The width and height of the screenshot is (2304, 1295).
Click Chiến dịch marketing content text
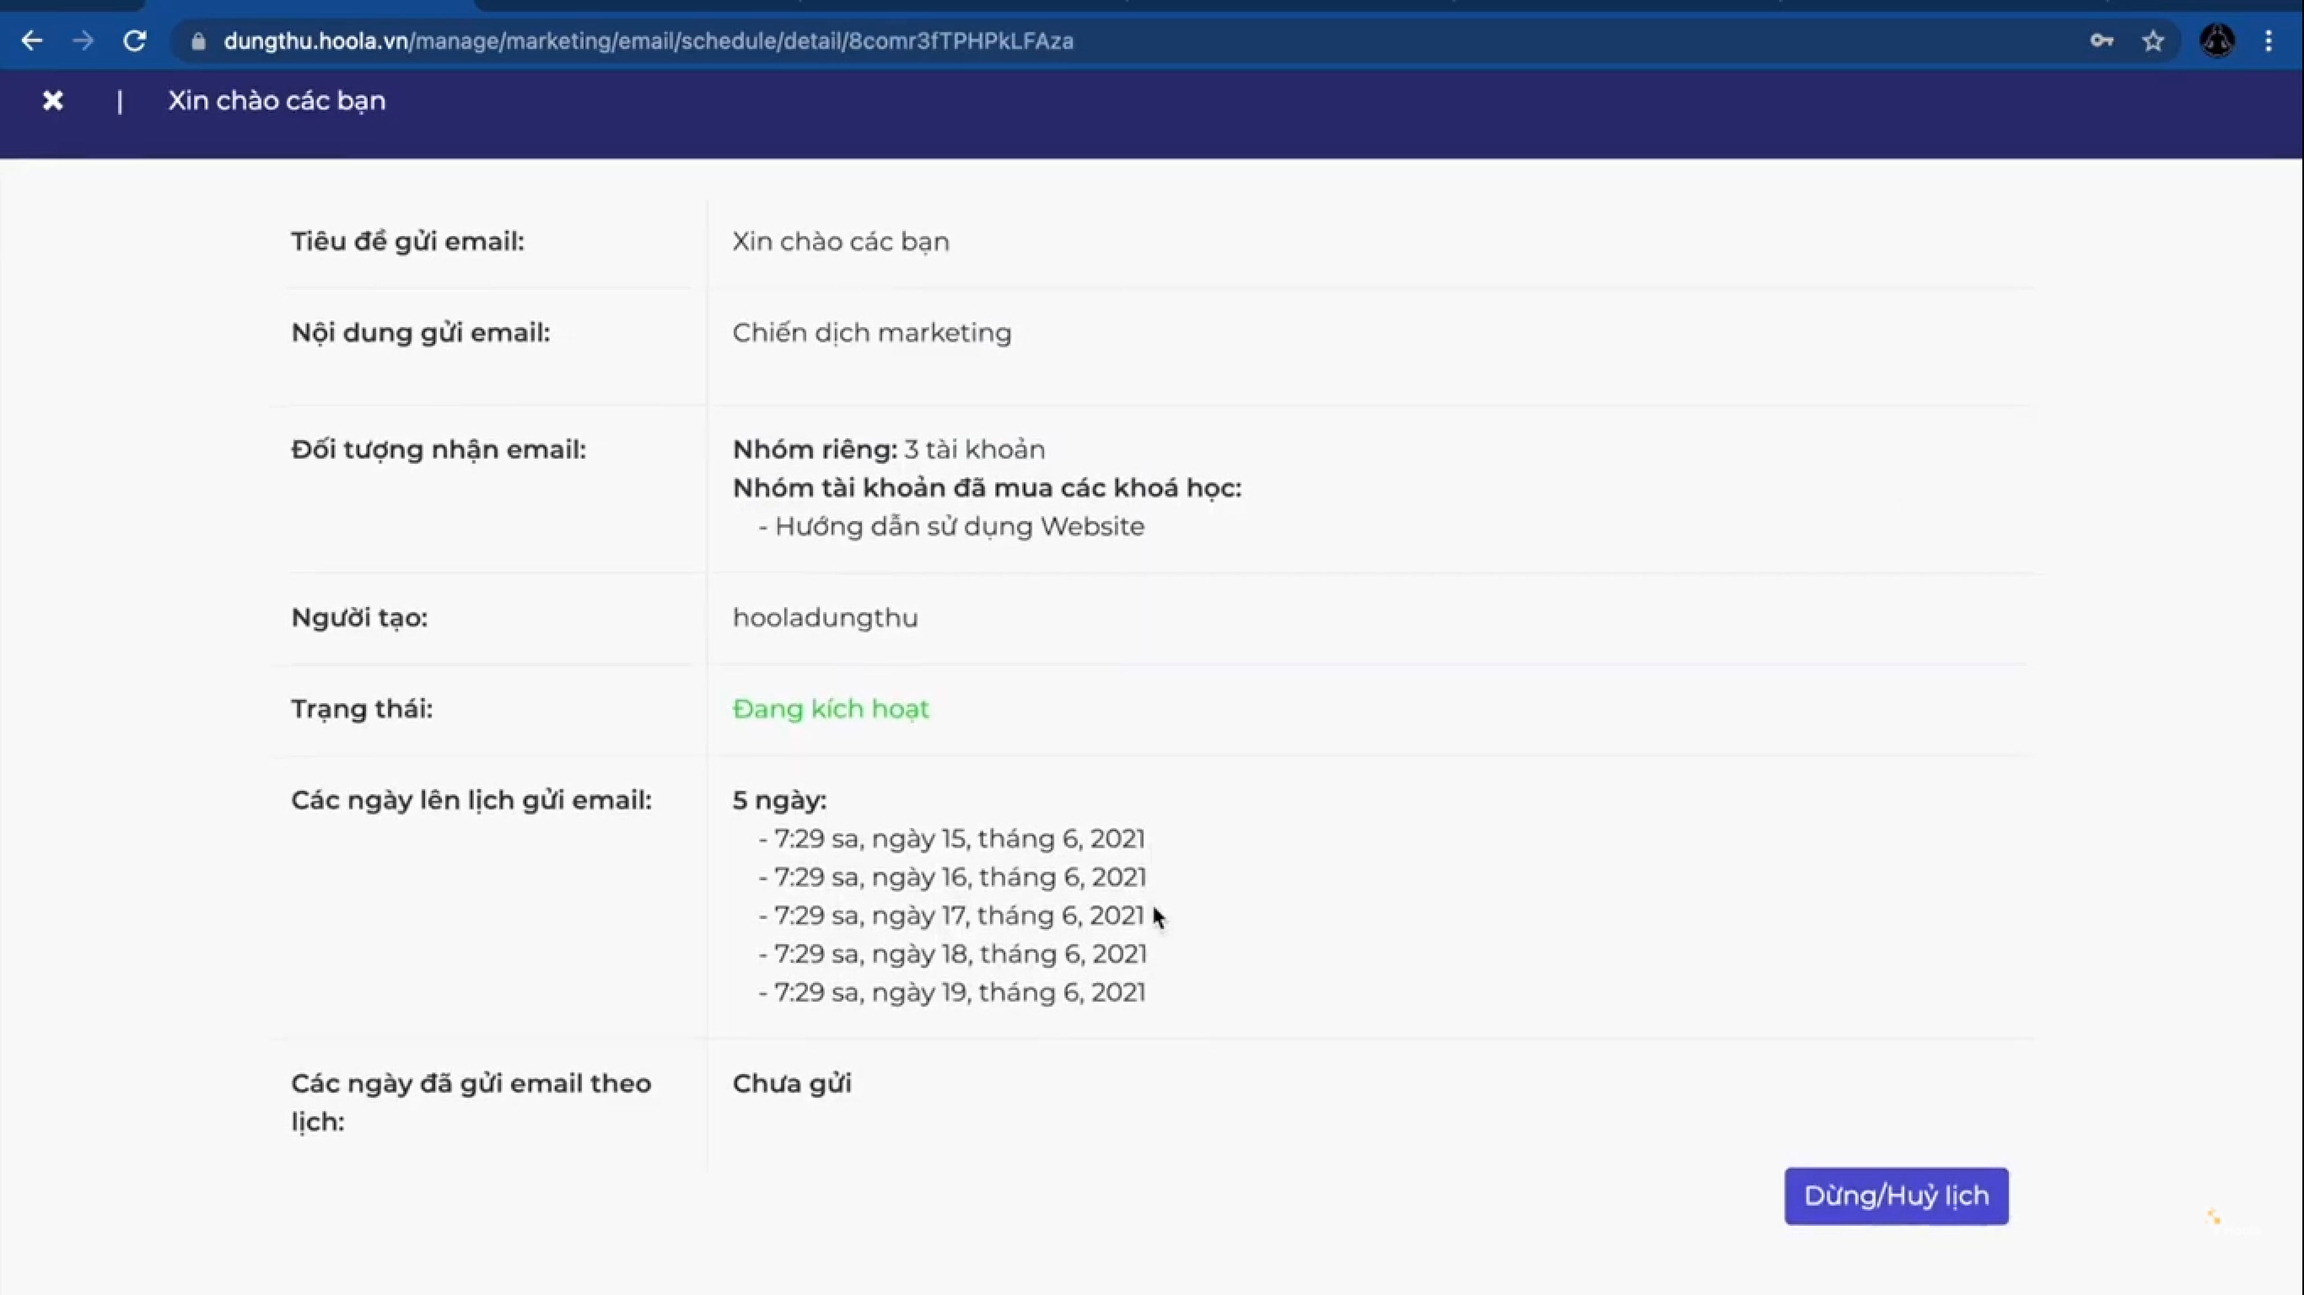(x=871, y=333)
